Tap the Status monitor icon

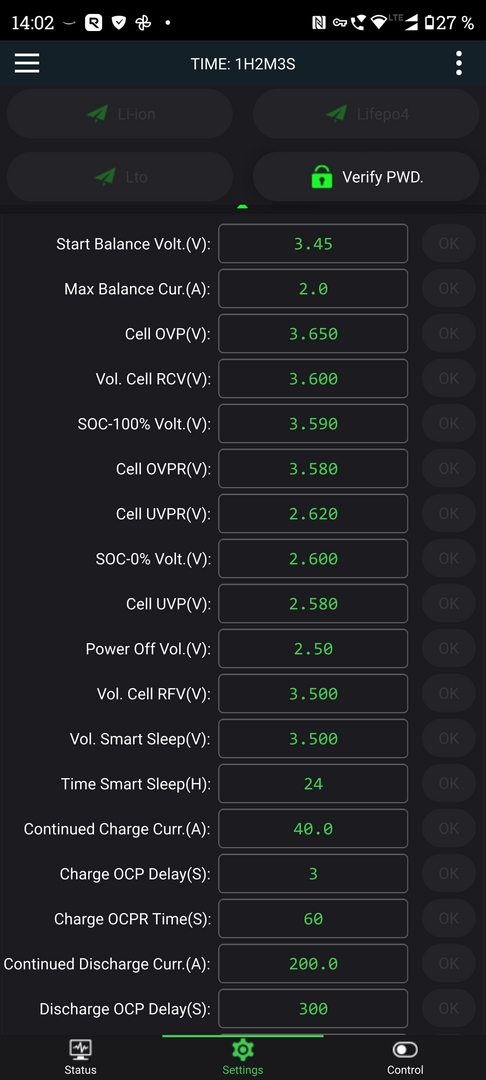coord(81,1050)
